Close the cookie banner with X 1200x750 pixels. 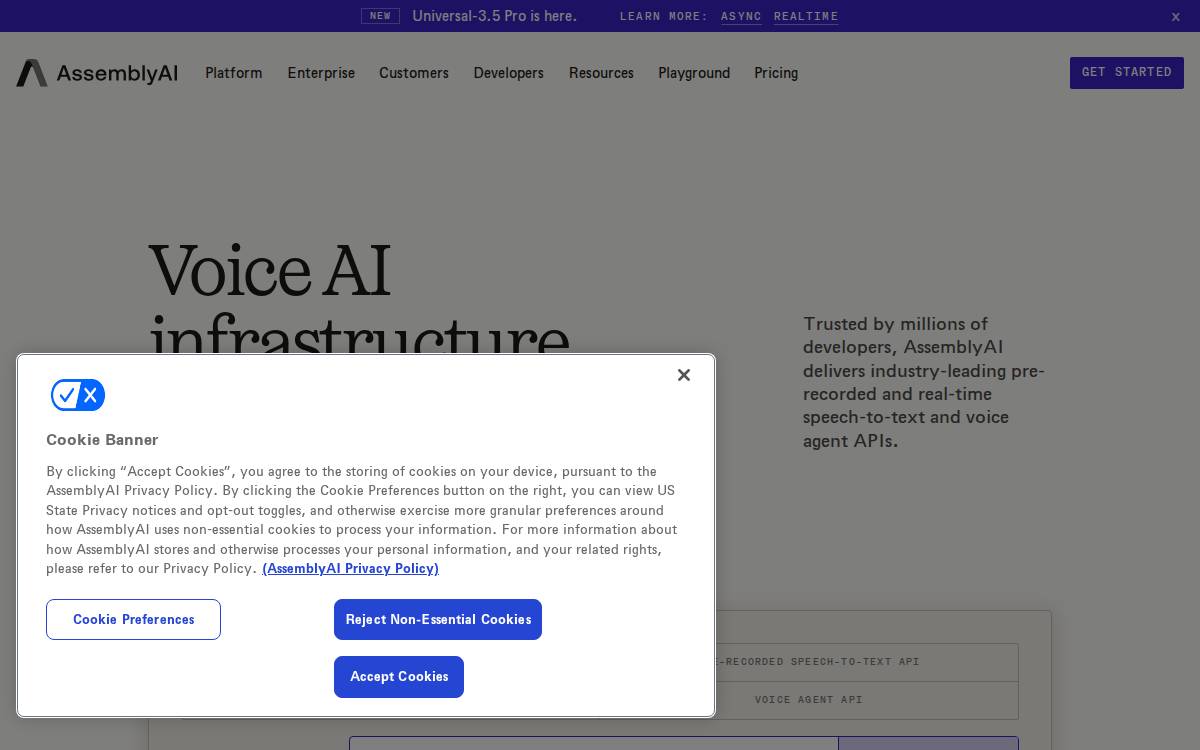pyautogui.click(x=684, y=375)
